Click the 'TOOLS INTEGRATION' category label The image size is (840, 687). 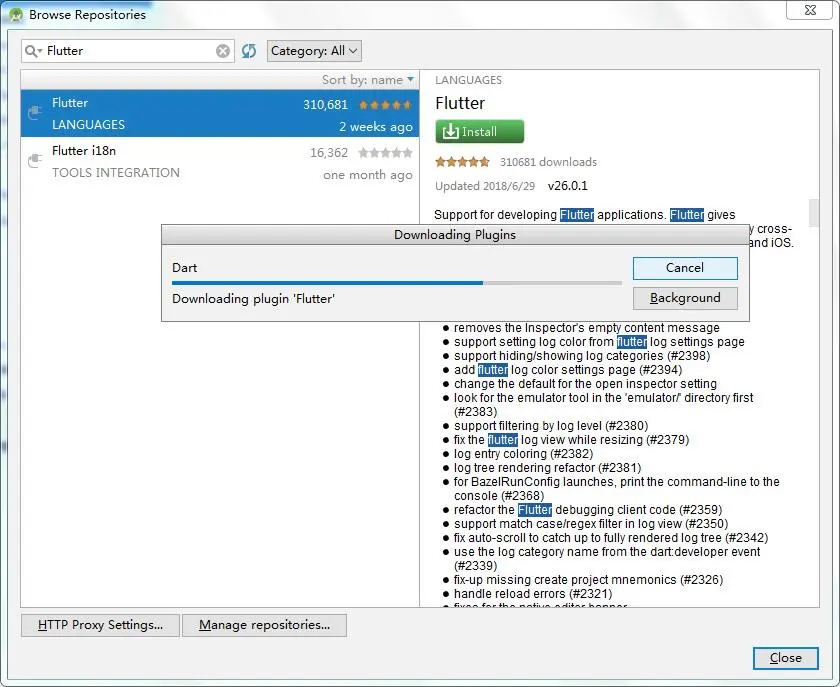116,173
